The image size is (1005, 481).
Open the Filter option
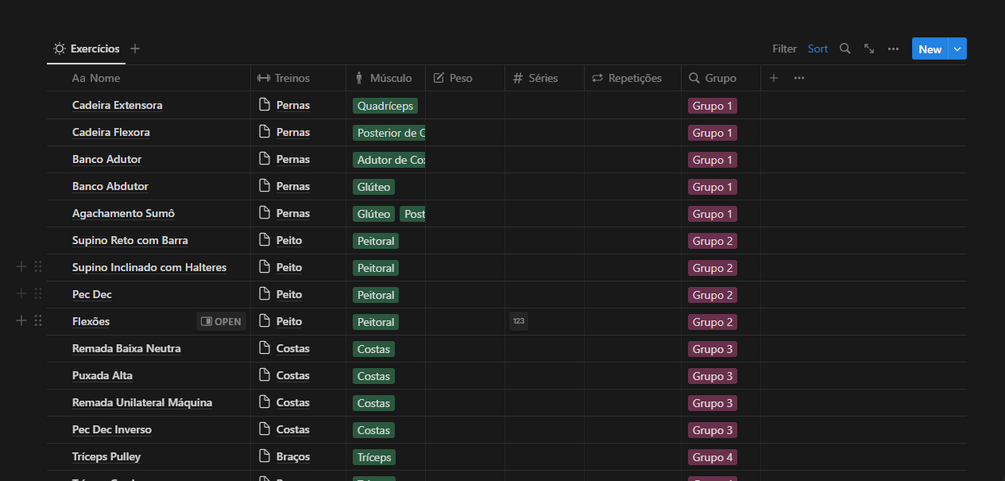(785, 49)
